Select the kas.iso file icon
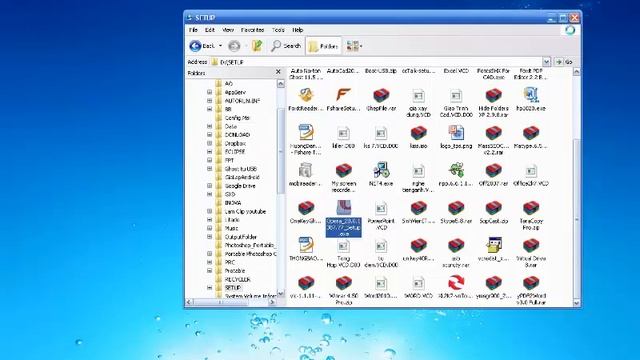This screenshot has height=360, width=640. pyautogui.click(x=418, y=133)
